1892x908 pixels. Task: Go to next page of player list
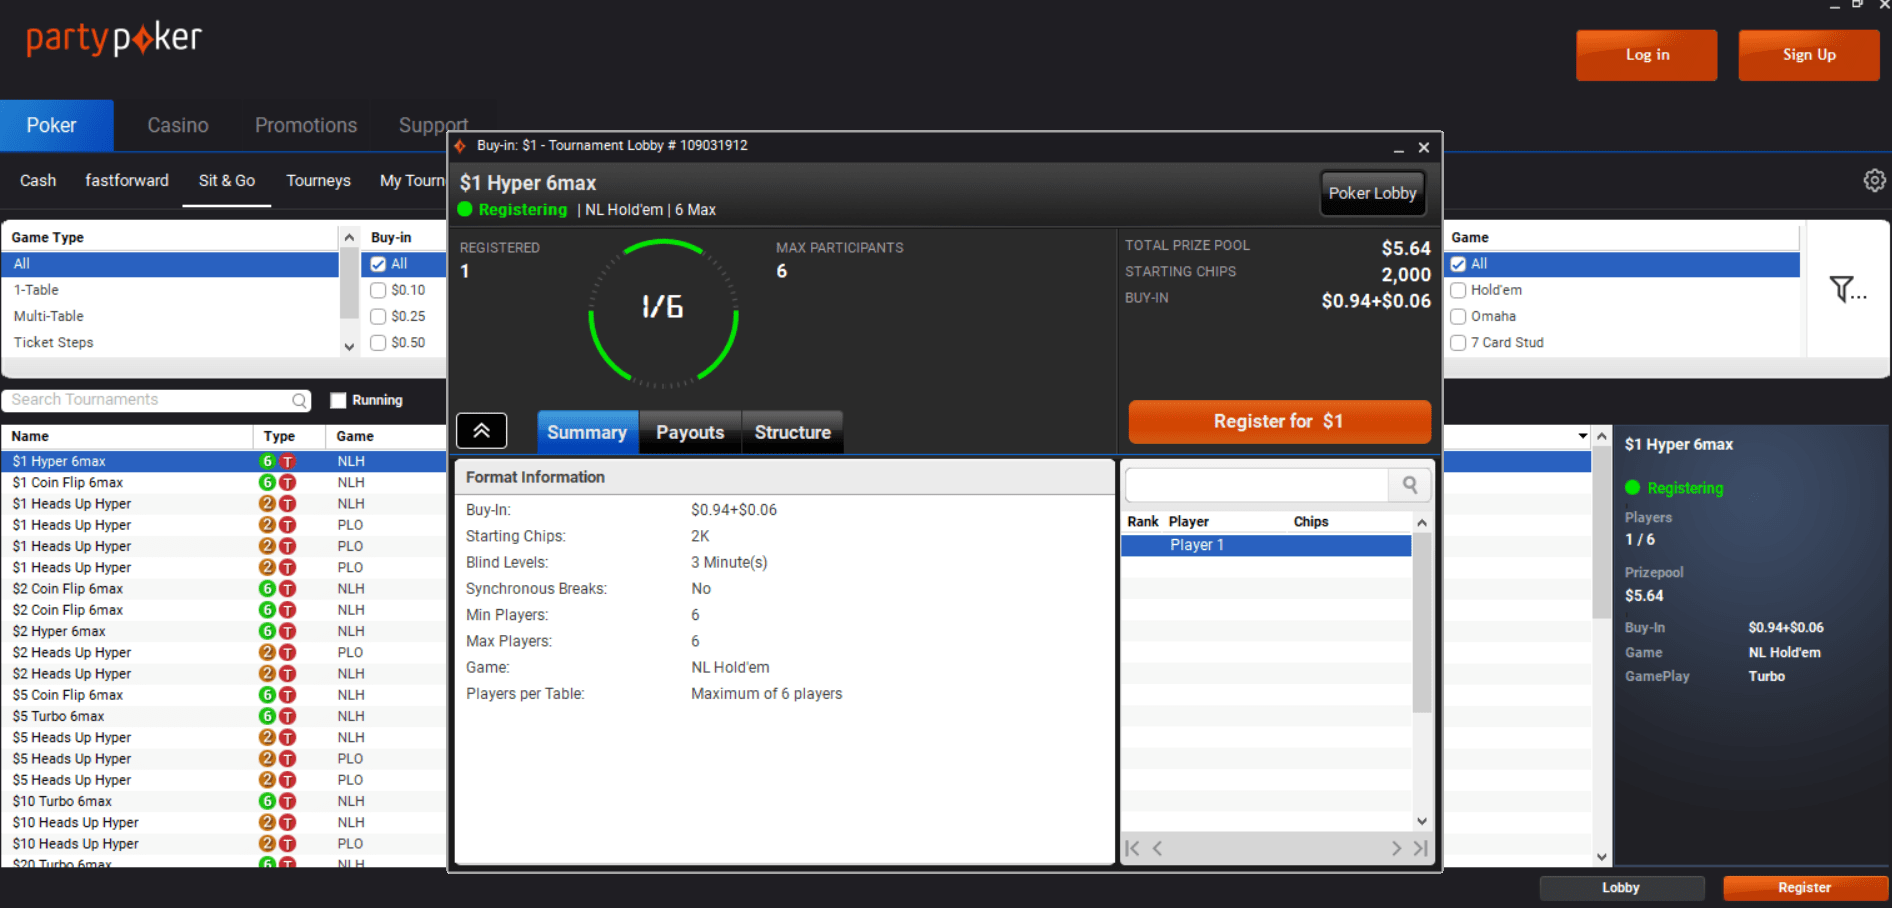tap(1396, 848)
